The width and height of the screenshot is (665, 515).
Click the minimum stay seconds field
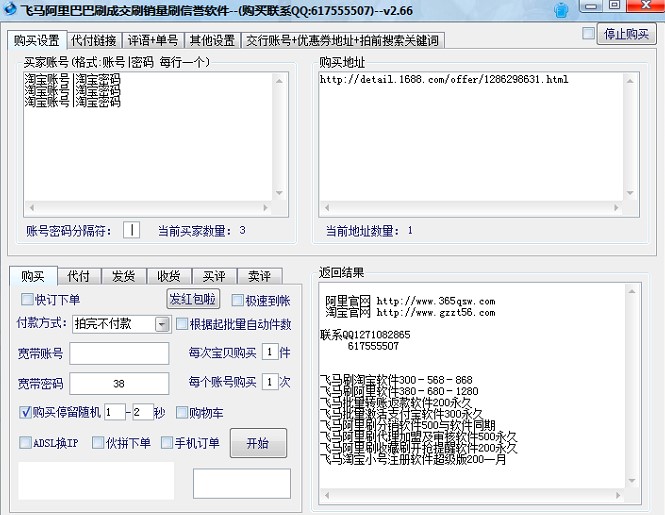(x=115, y=412)
